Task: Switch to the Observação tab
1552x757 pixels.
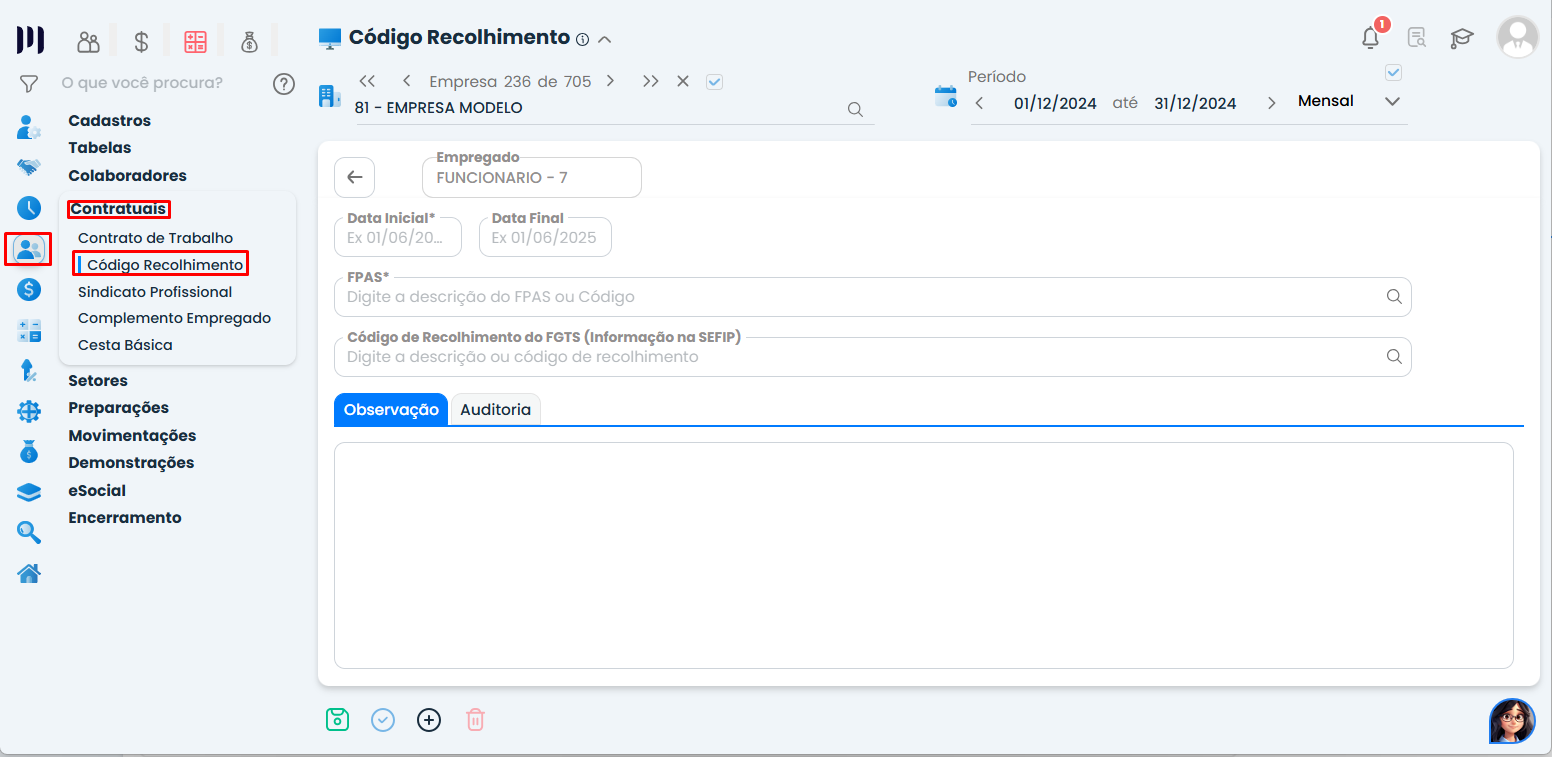Action: pyautogui.click(x=391, y=409)
